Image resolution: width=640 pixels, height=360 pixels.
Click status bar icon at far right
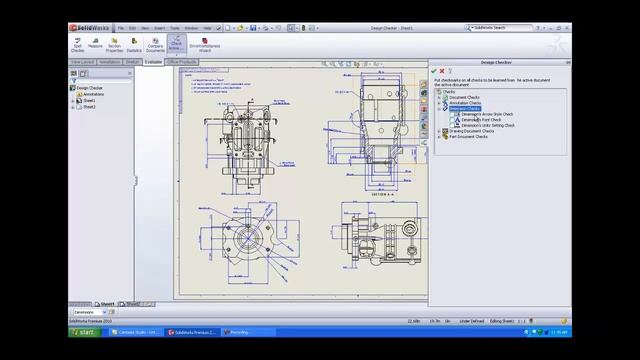point(564,321)
